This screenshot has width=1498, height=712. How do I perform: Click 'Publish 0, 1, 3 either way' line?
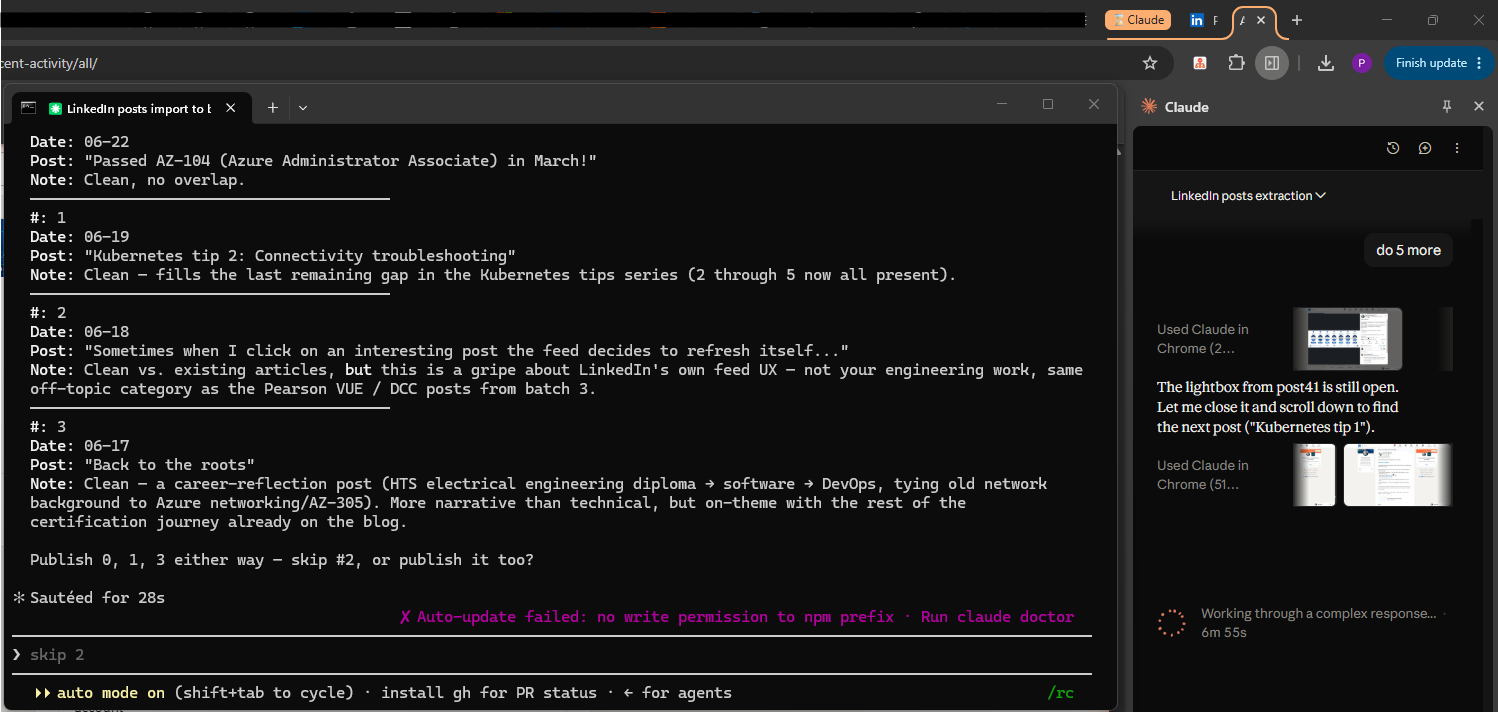click(282, 560)
